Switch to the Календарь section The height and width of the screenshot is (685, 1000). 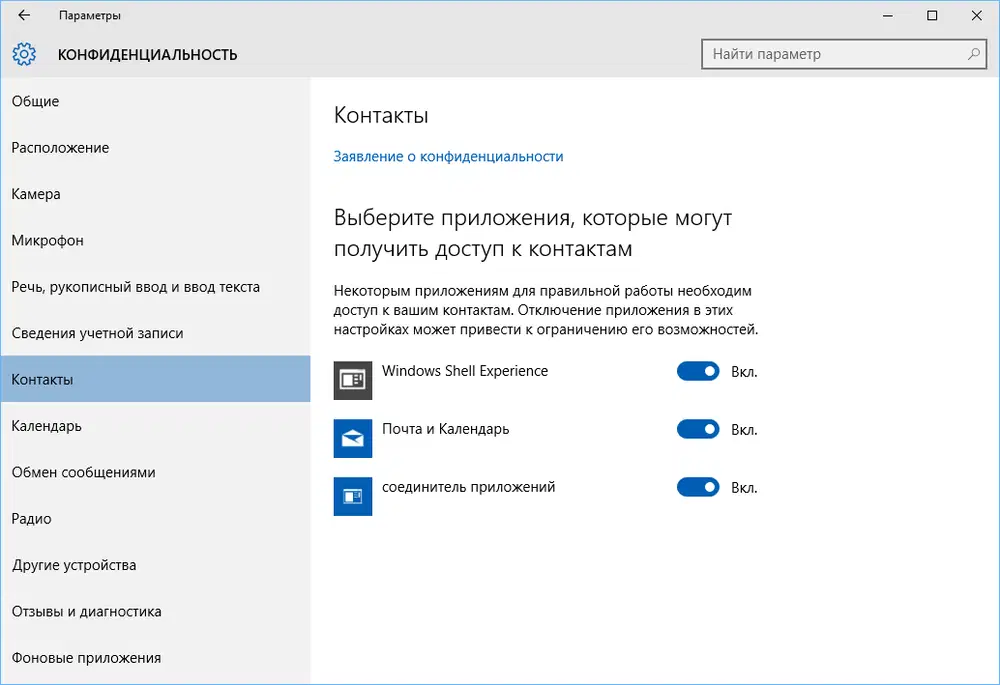coord(45,425)
